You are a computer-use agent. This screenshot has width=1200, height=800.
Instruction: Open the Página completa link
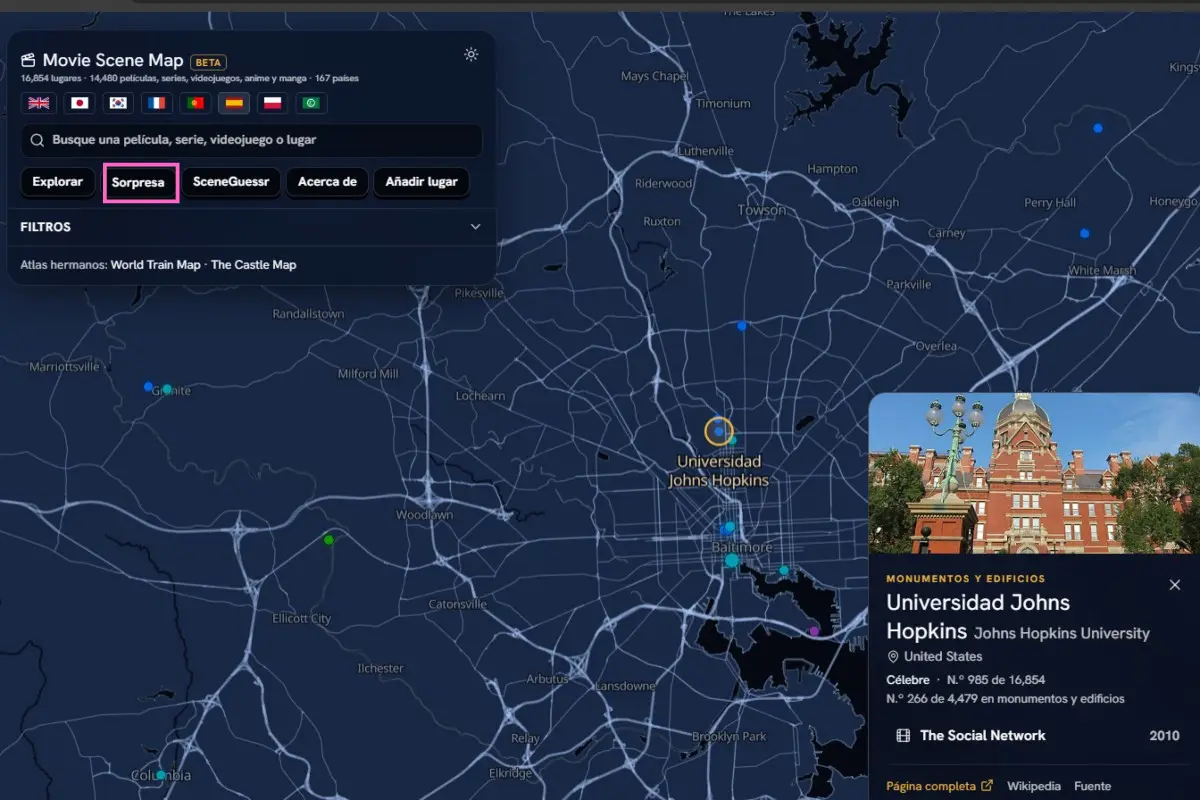coord(932,786)
